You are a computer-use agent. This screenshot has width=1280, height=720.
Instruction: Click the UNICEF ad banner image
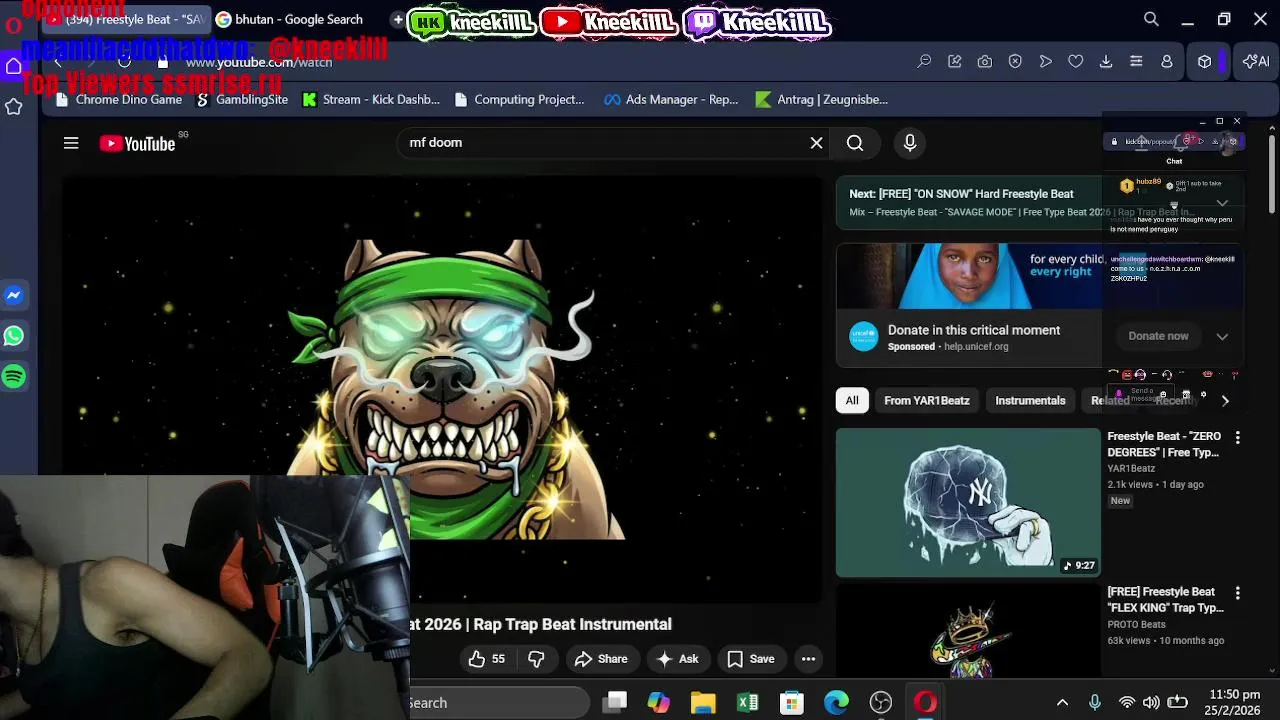(x=968, y=276)
